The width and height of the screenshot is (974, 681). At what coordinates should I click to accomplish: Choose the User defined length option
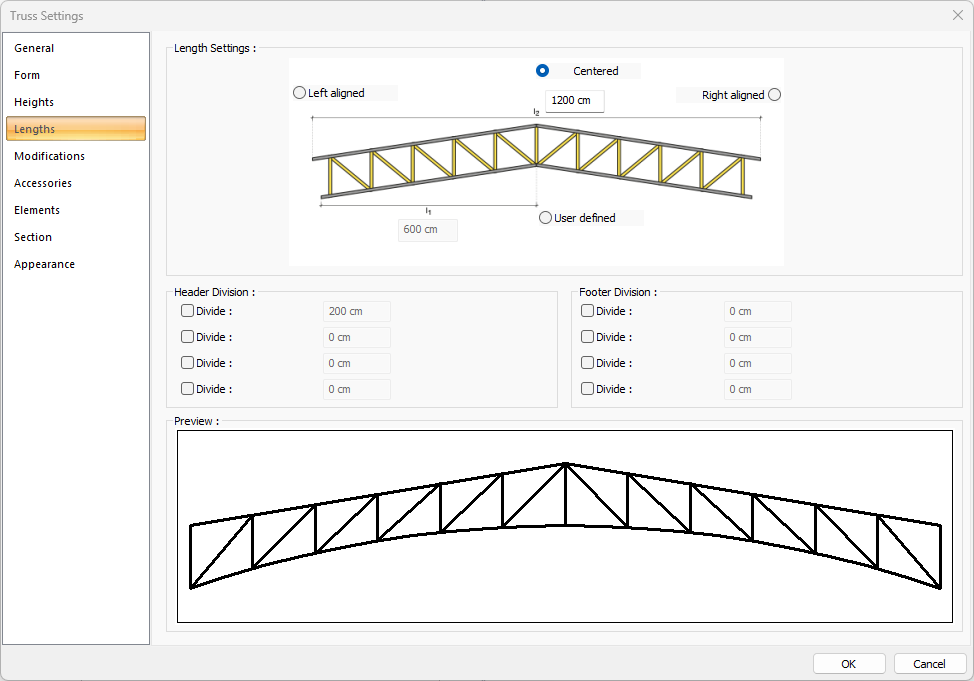click(545, 217)
